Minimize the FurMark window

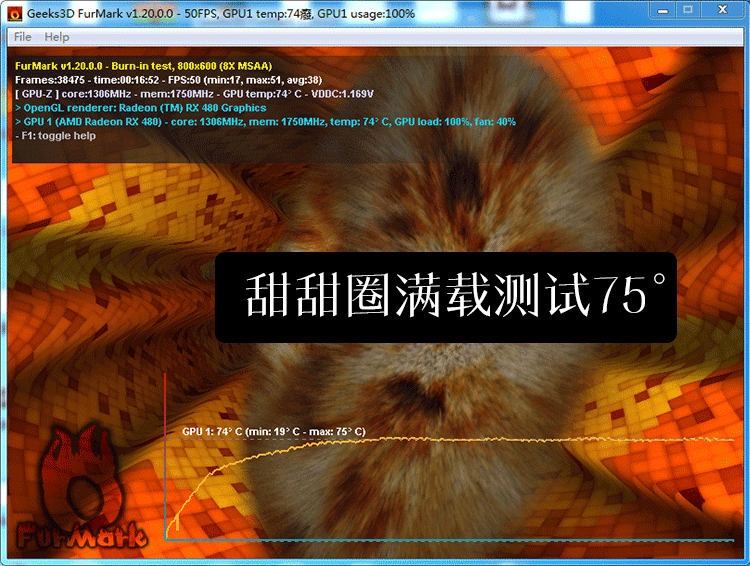point(662,11)
